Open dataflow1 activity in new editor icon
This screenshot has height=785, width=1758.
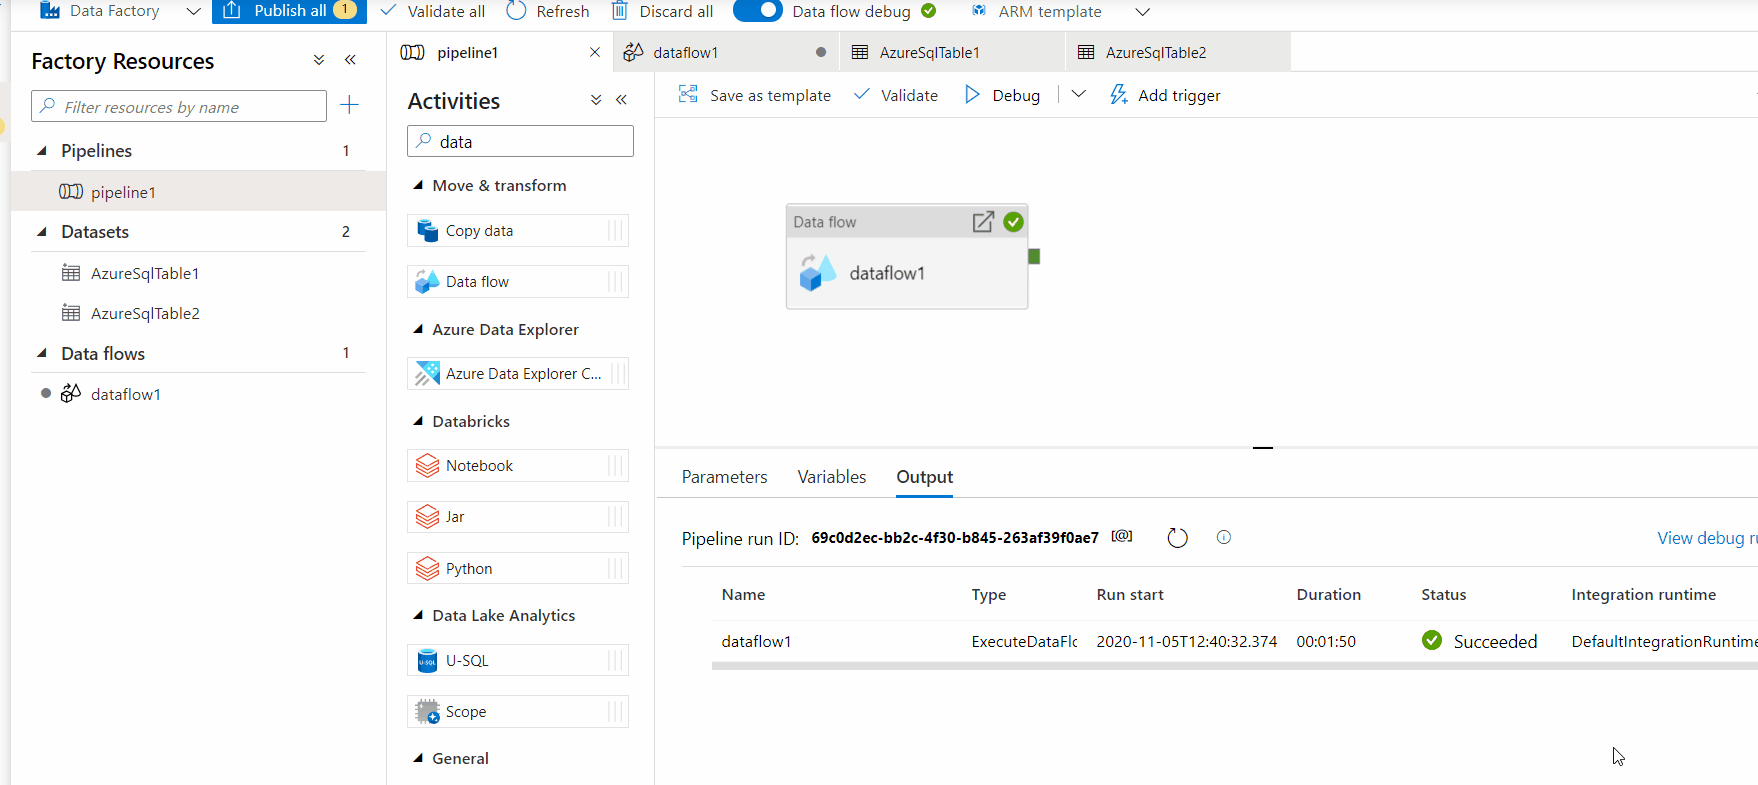click(983, 222)
